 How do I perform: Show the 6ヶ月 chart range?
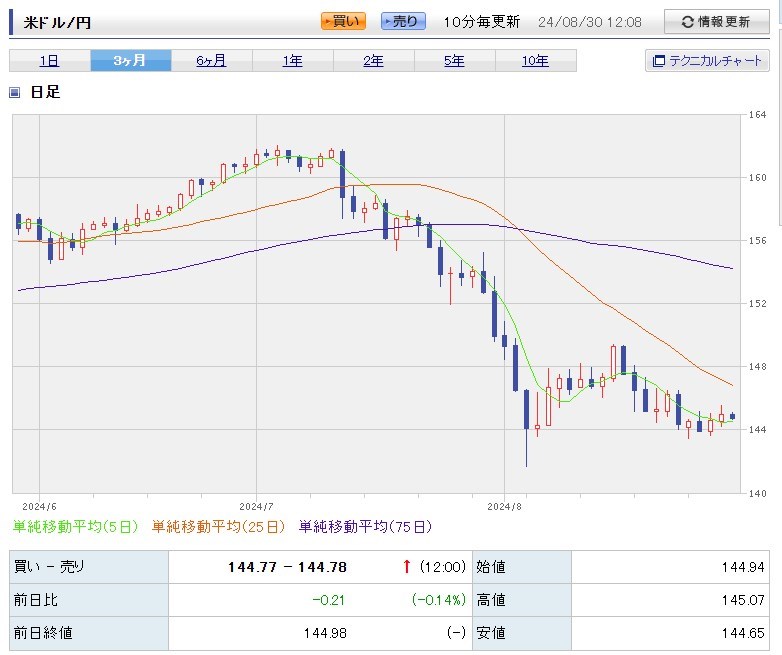click(211, 61)
